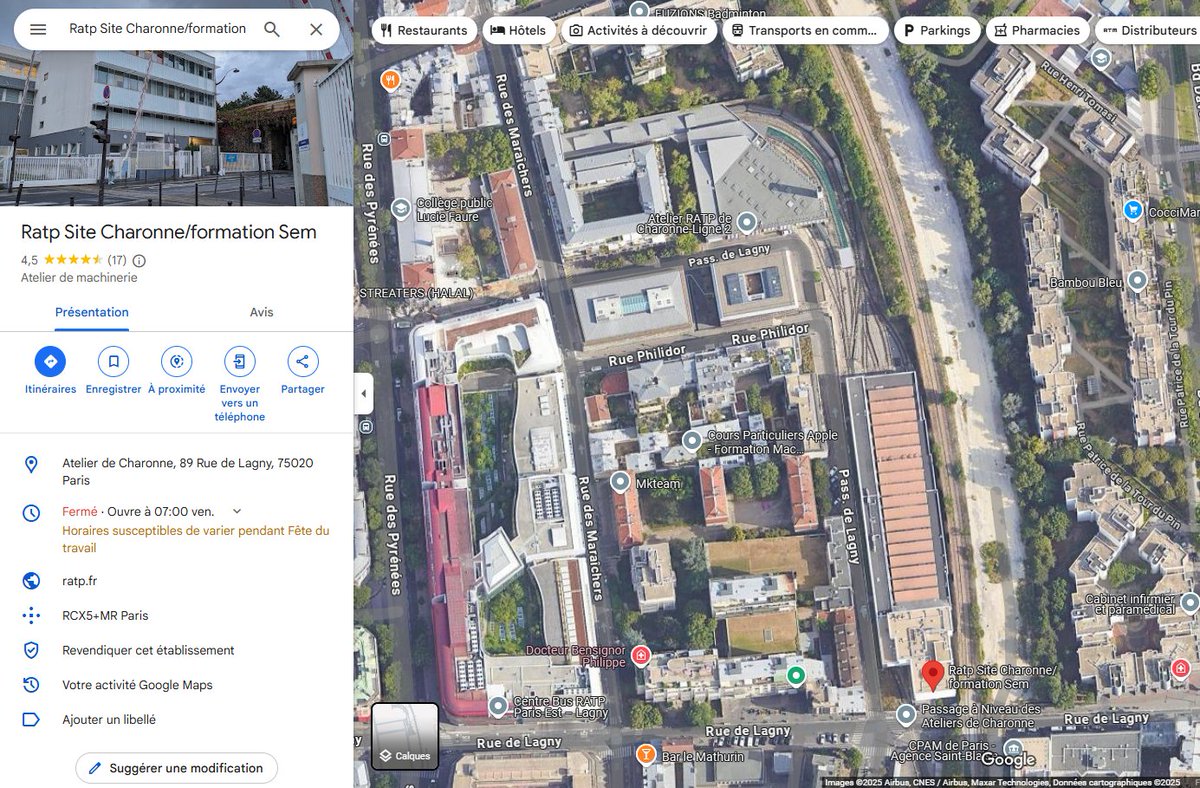Click the red Ratp Site Charonne pin
This screenshot has height=788, width=1200.
932,675
